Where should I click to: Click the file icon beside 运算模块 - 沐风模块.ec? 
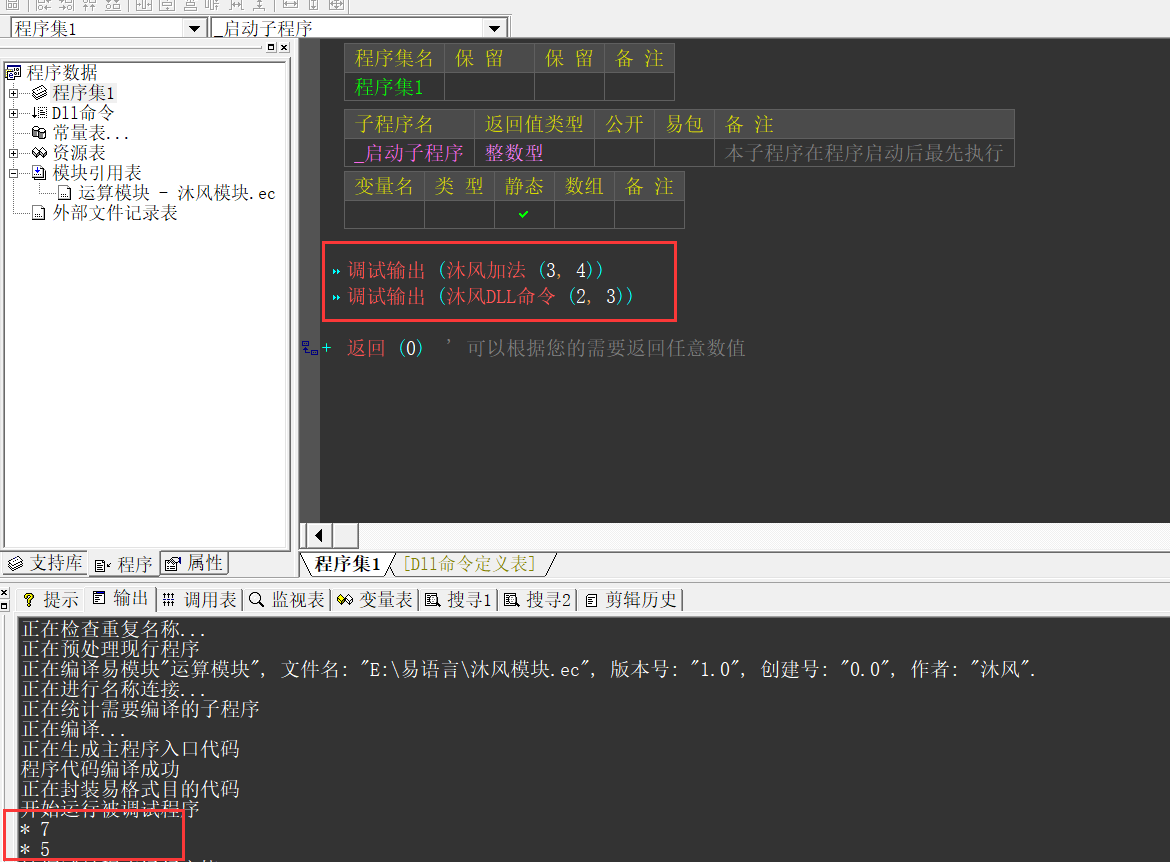click(65, 193)
